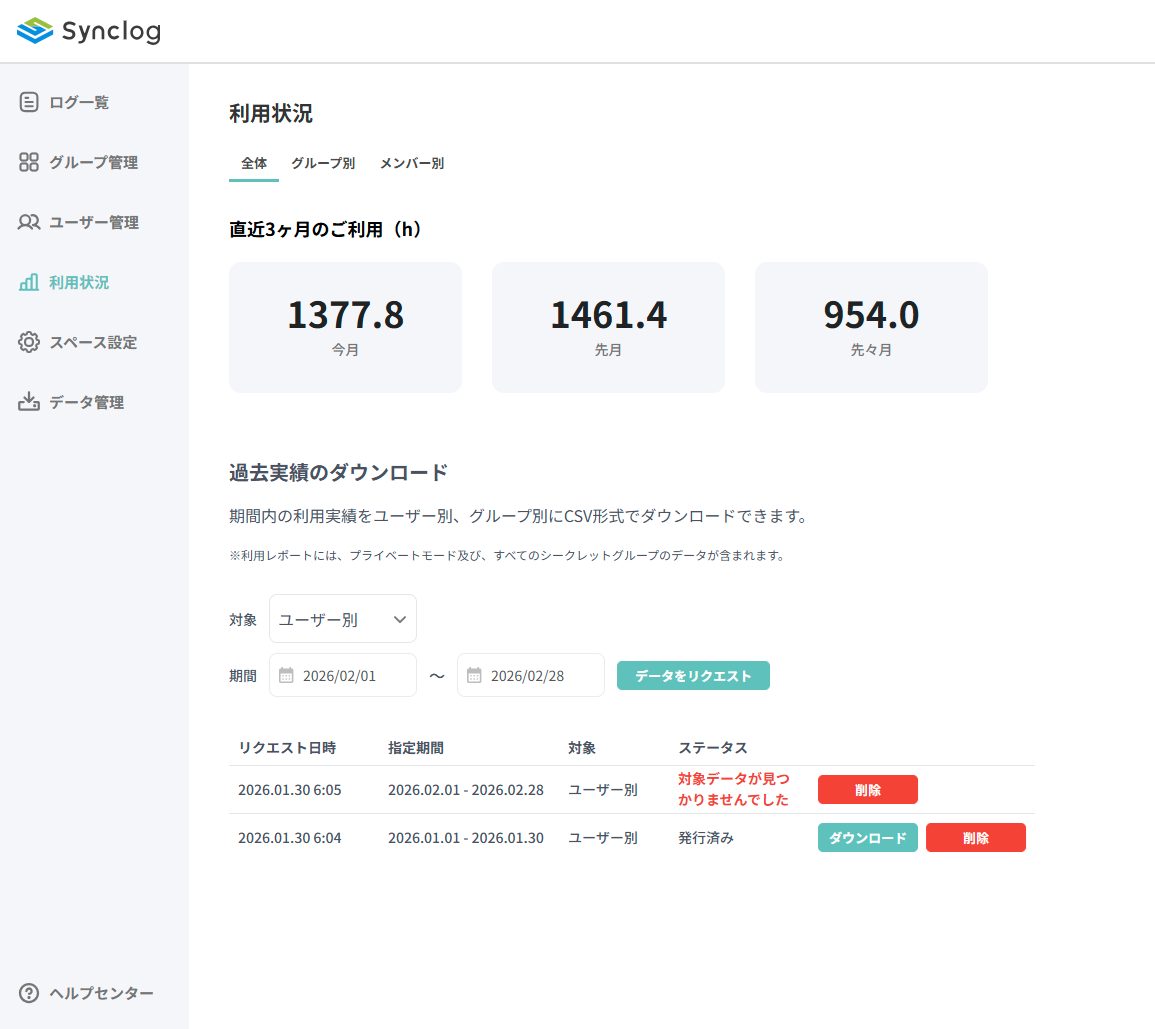Click the Synclog logo
Screen dimensions: 1155x1029
[88, 31]
